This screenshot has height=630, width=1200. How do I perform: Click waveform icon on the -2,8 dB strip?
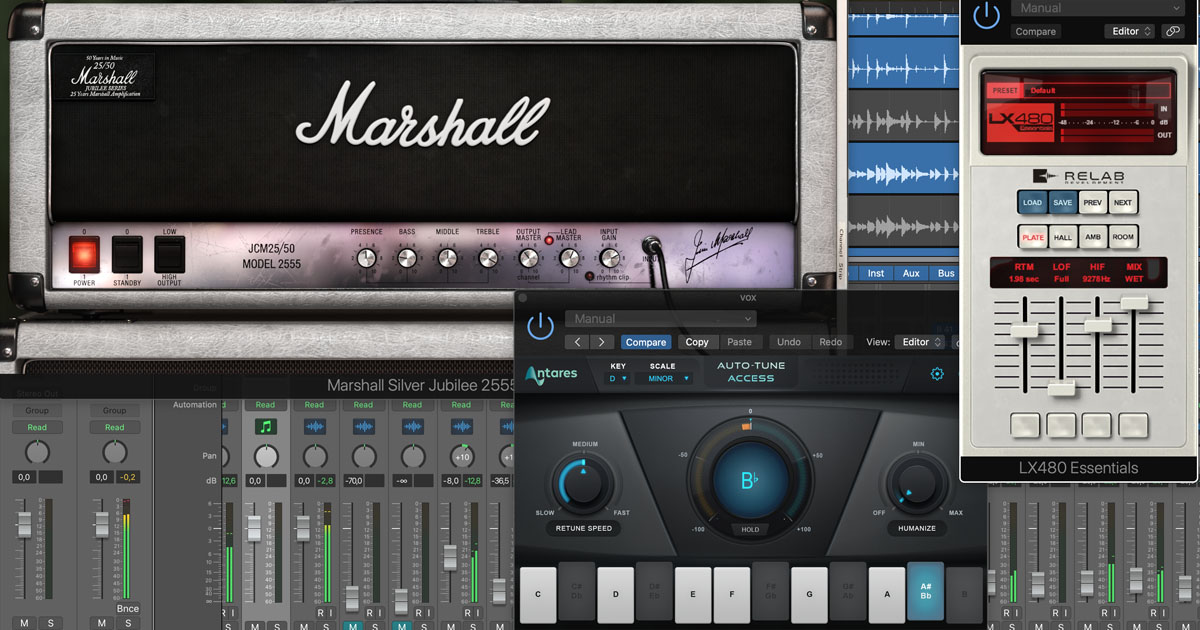[x=314, y=427]
